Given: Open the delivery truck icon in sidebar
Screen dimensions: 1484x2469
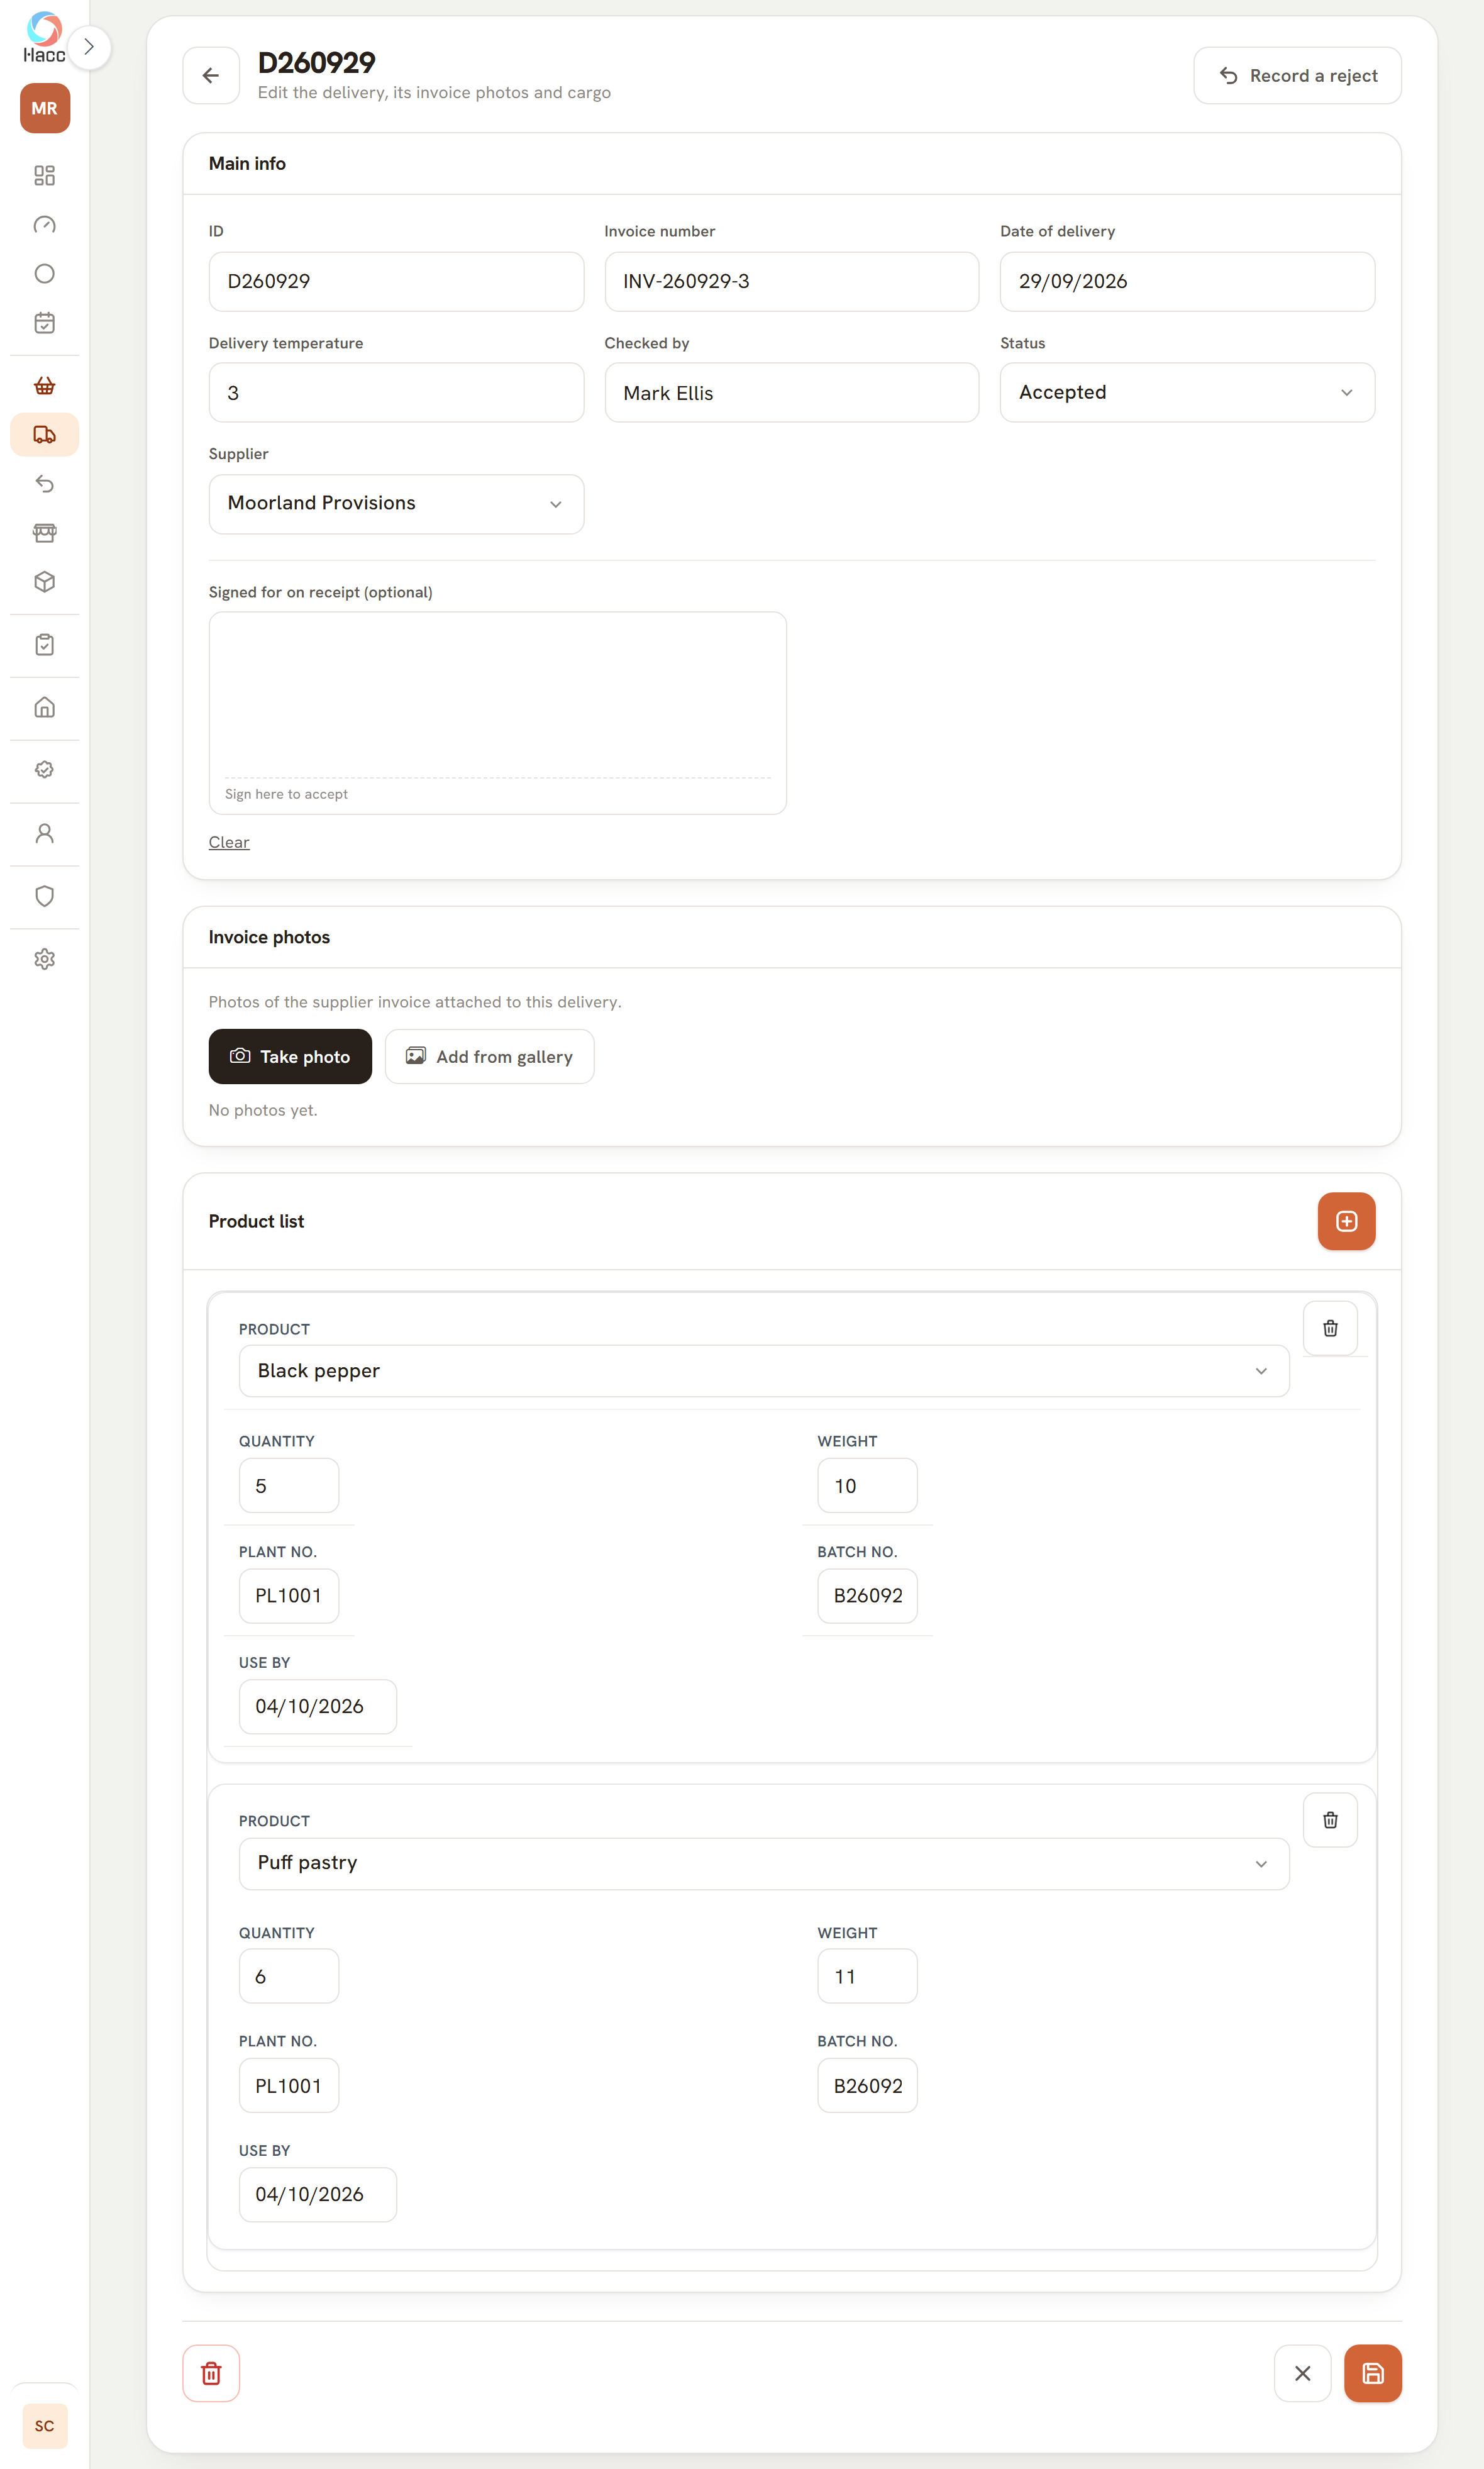Looking at the screenshot, I should pyautogui.click(x=45, y=435).
